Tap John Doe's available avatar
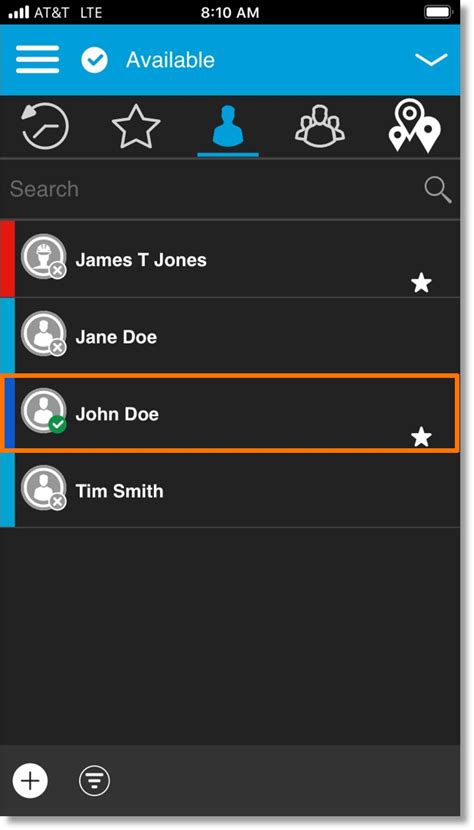474x830 pixels. (44, 411)
